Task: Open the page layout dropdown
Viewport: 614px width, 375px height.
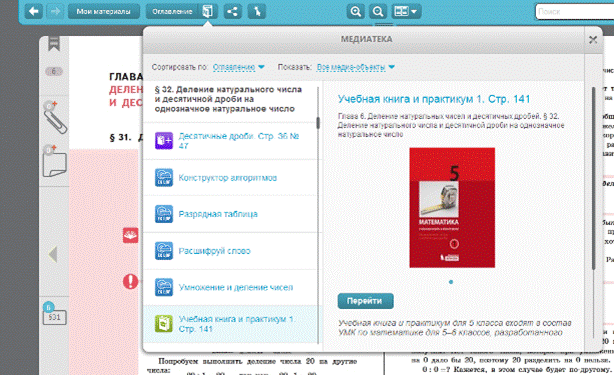Action: pyautogui.click(x=406, y=11)
